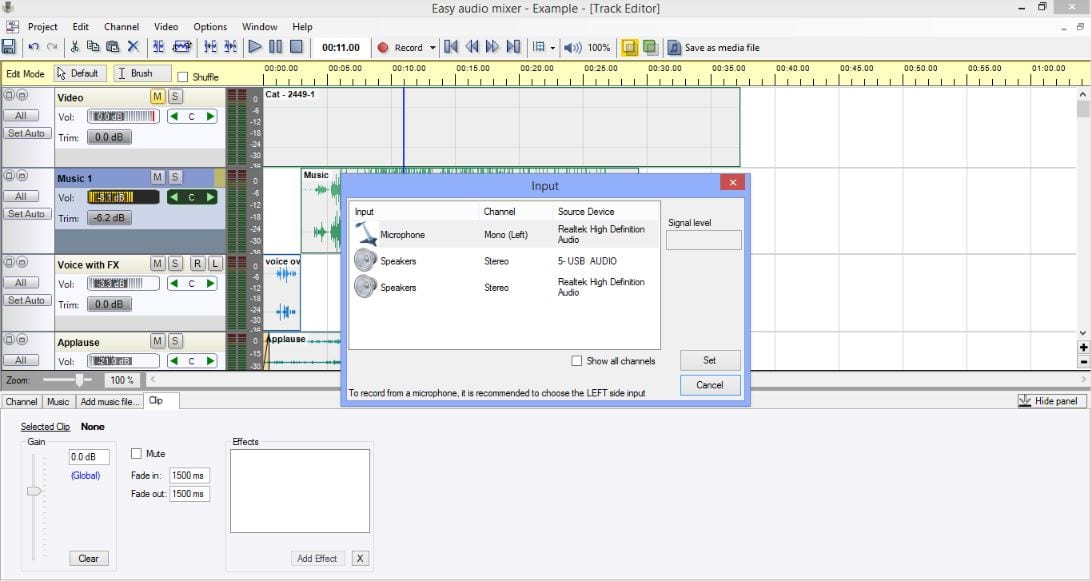The width and height of the screenshot is (1091, 581).
Task: Select Default edit mode
Action: point(79,73)
